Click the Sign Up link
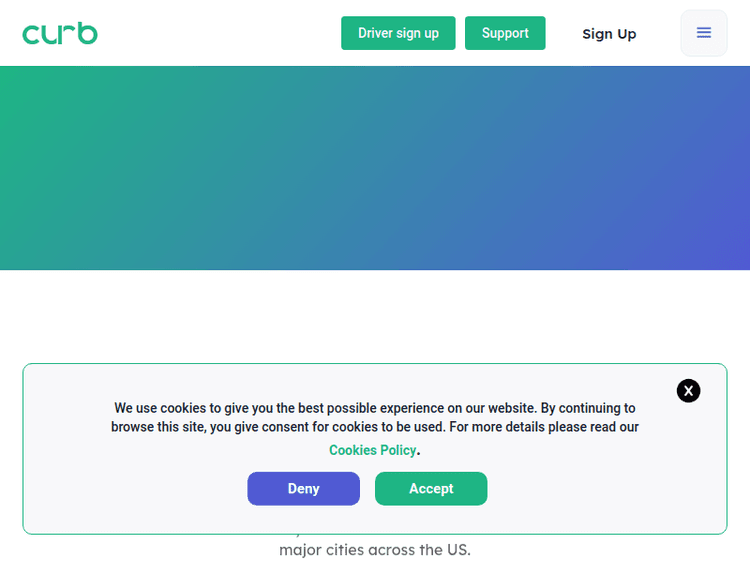Screen dimensions: 750x563 609,34
